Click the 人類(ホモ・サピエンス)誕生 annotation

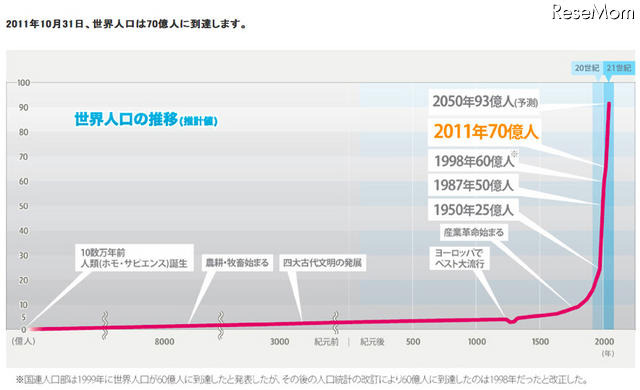click(x=134, y=258)
